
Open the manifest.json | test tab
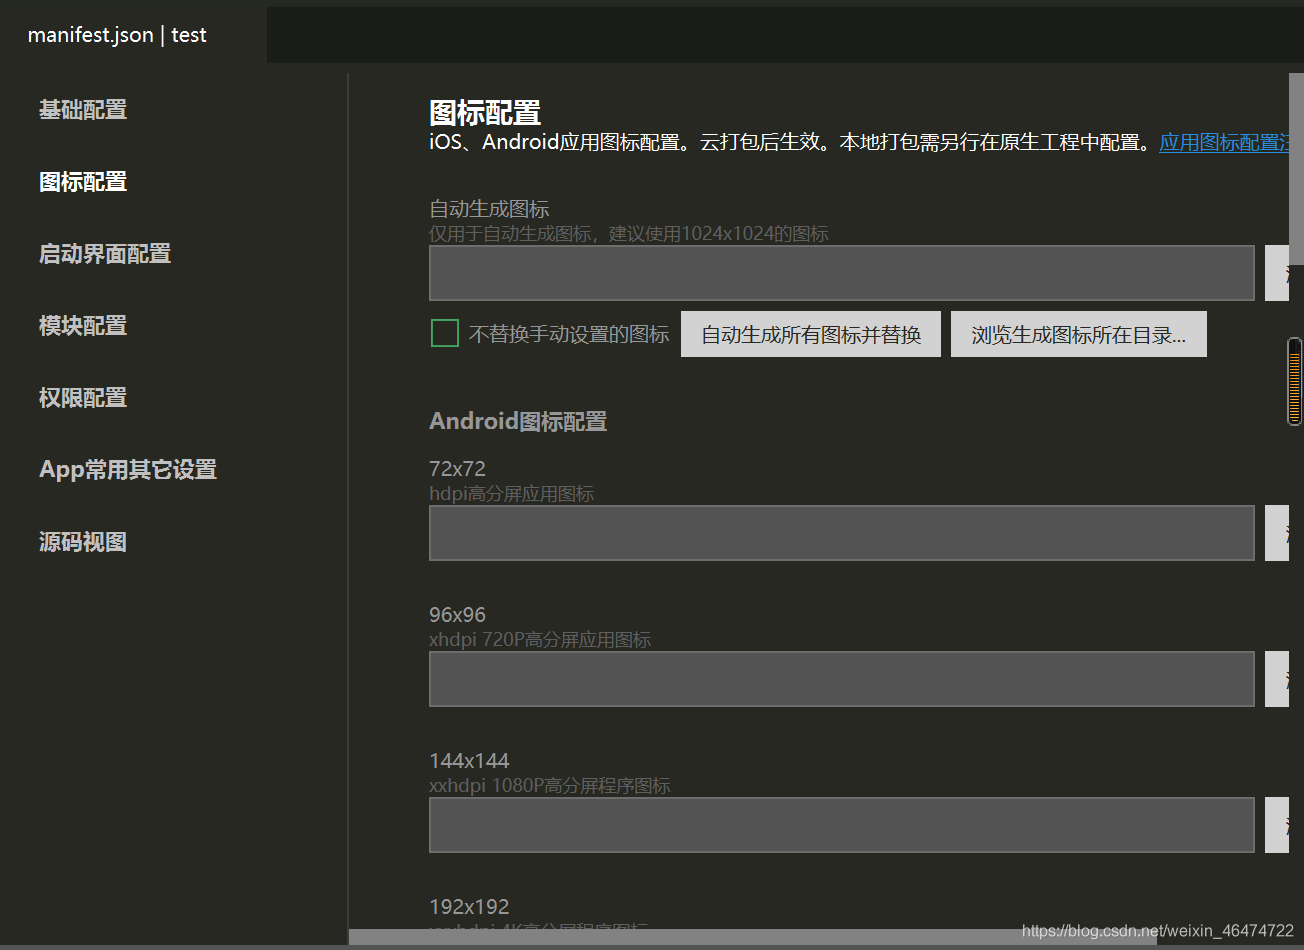point(117,35)
